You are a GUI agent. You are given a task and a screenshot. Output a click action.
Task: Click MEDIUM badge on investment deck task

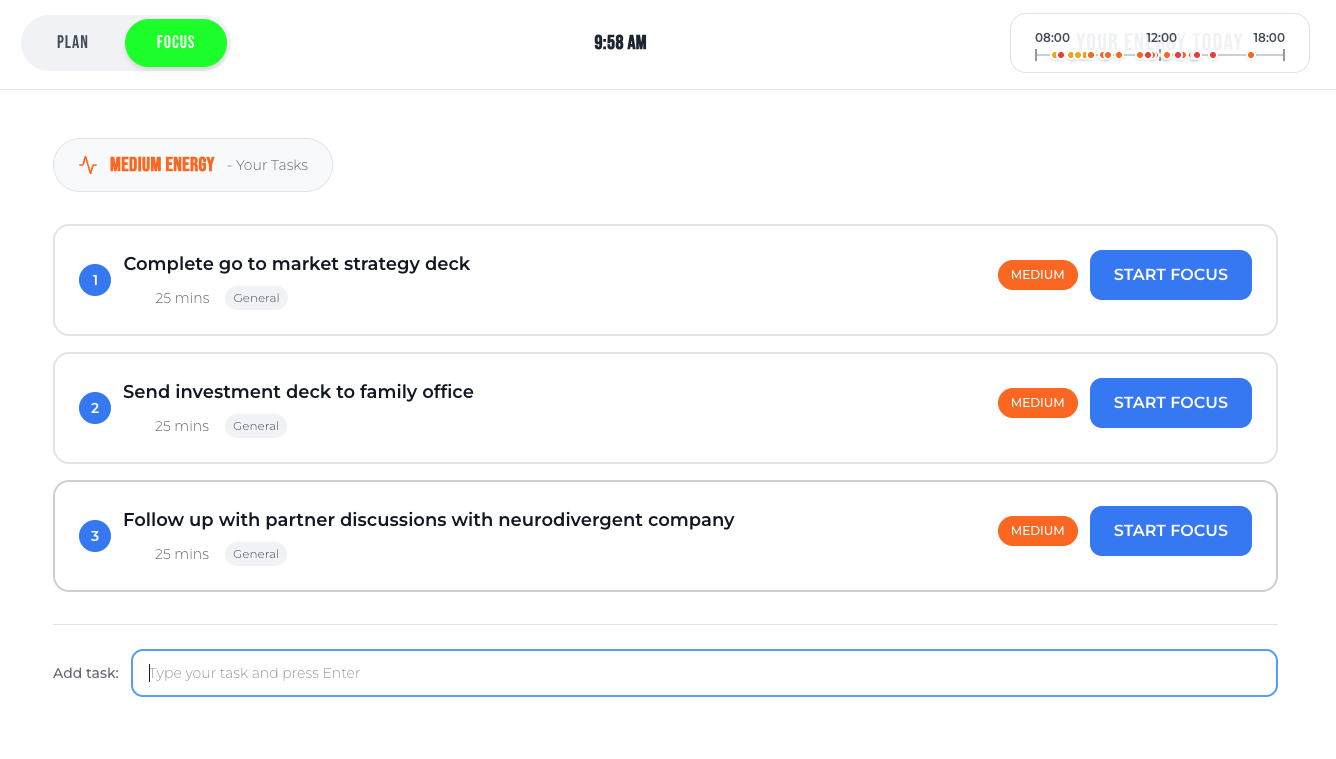(x=1037, y=403)
